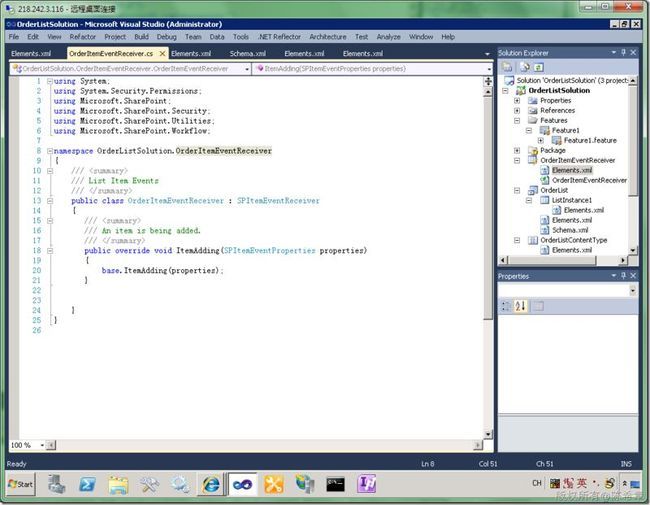Click the editor split bar handle

coord(488,81)
